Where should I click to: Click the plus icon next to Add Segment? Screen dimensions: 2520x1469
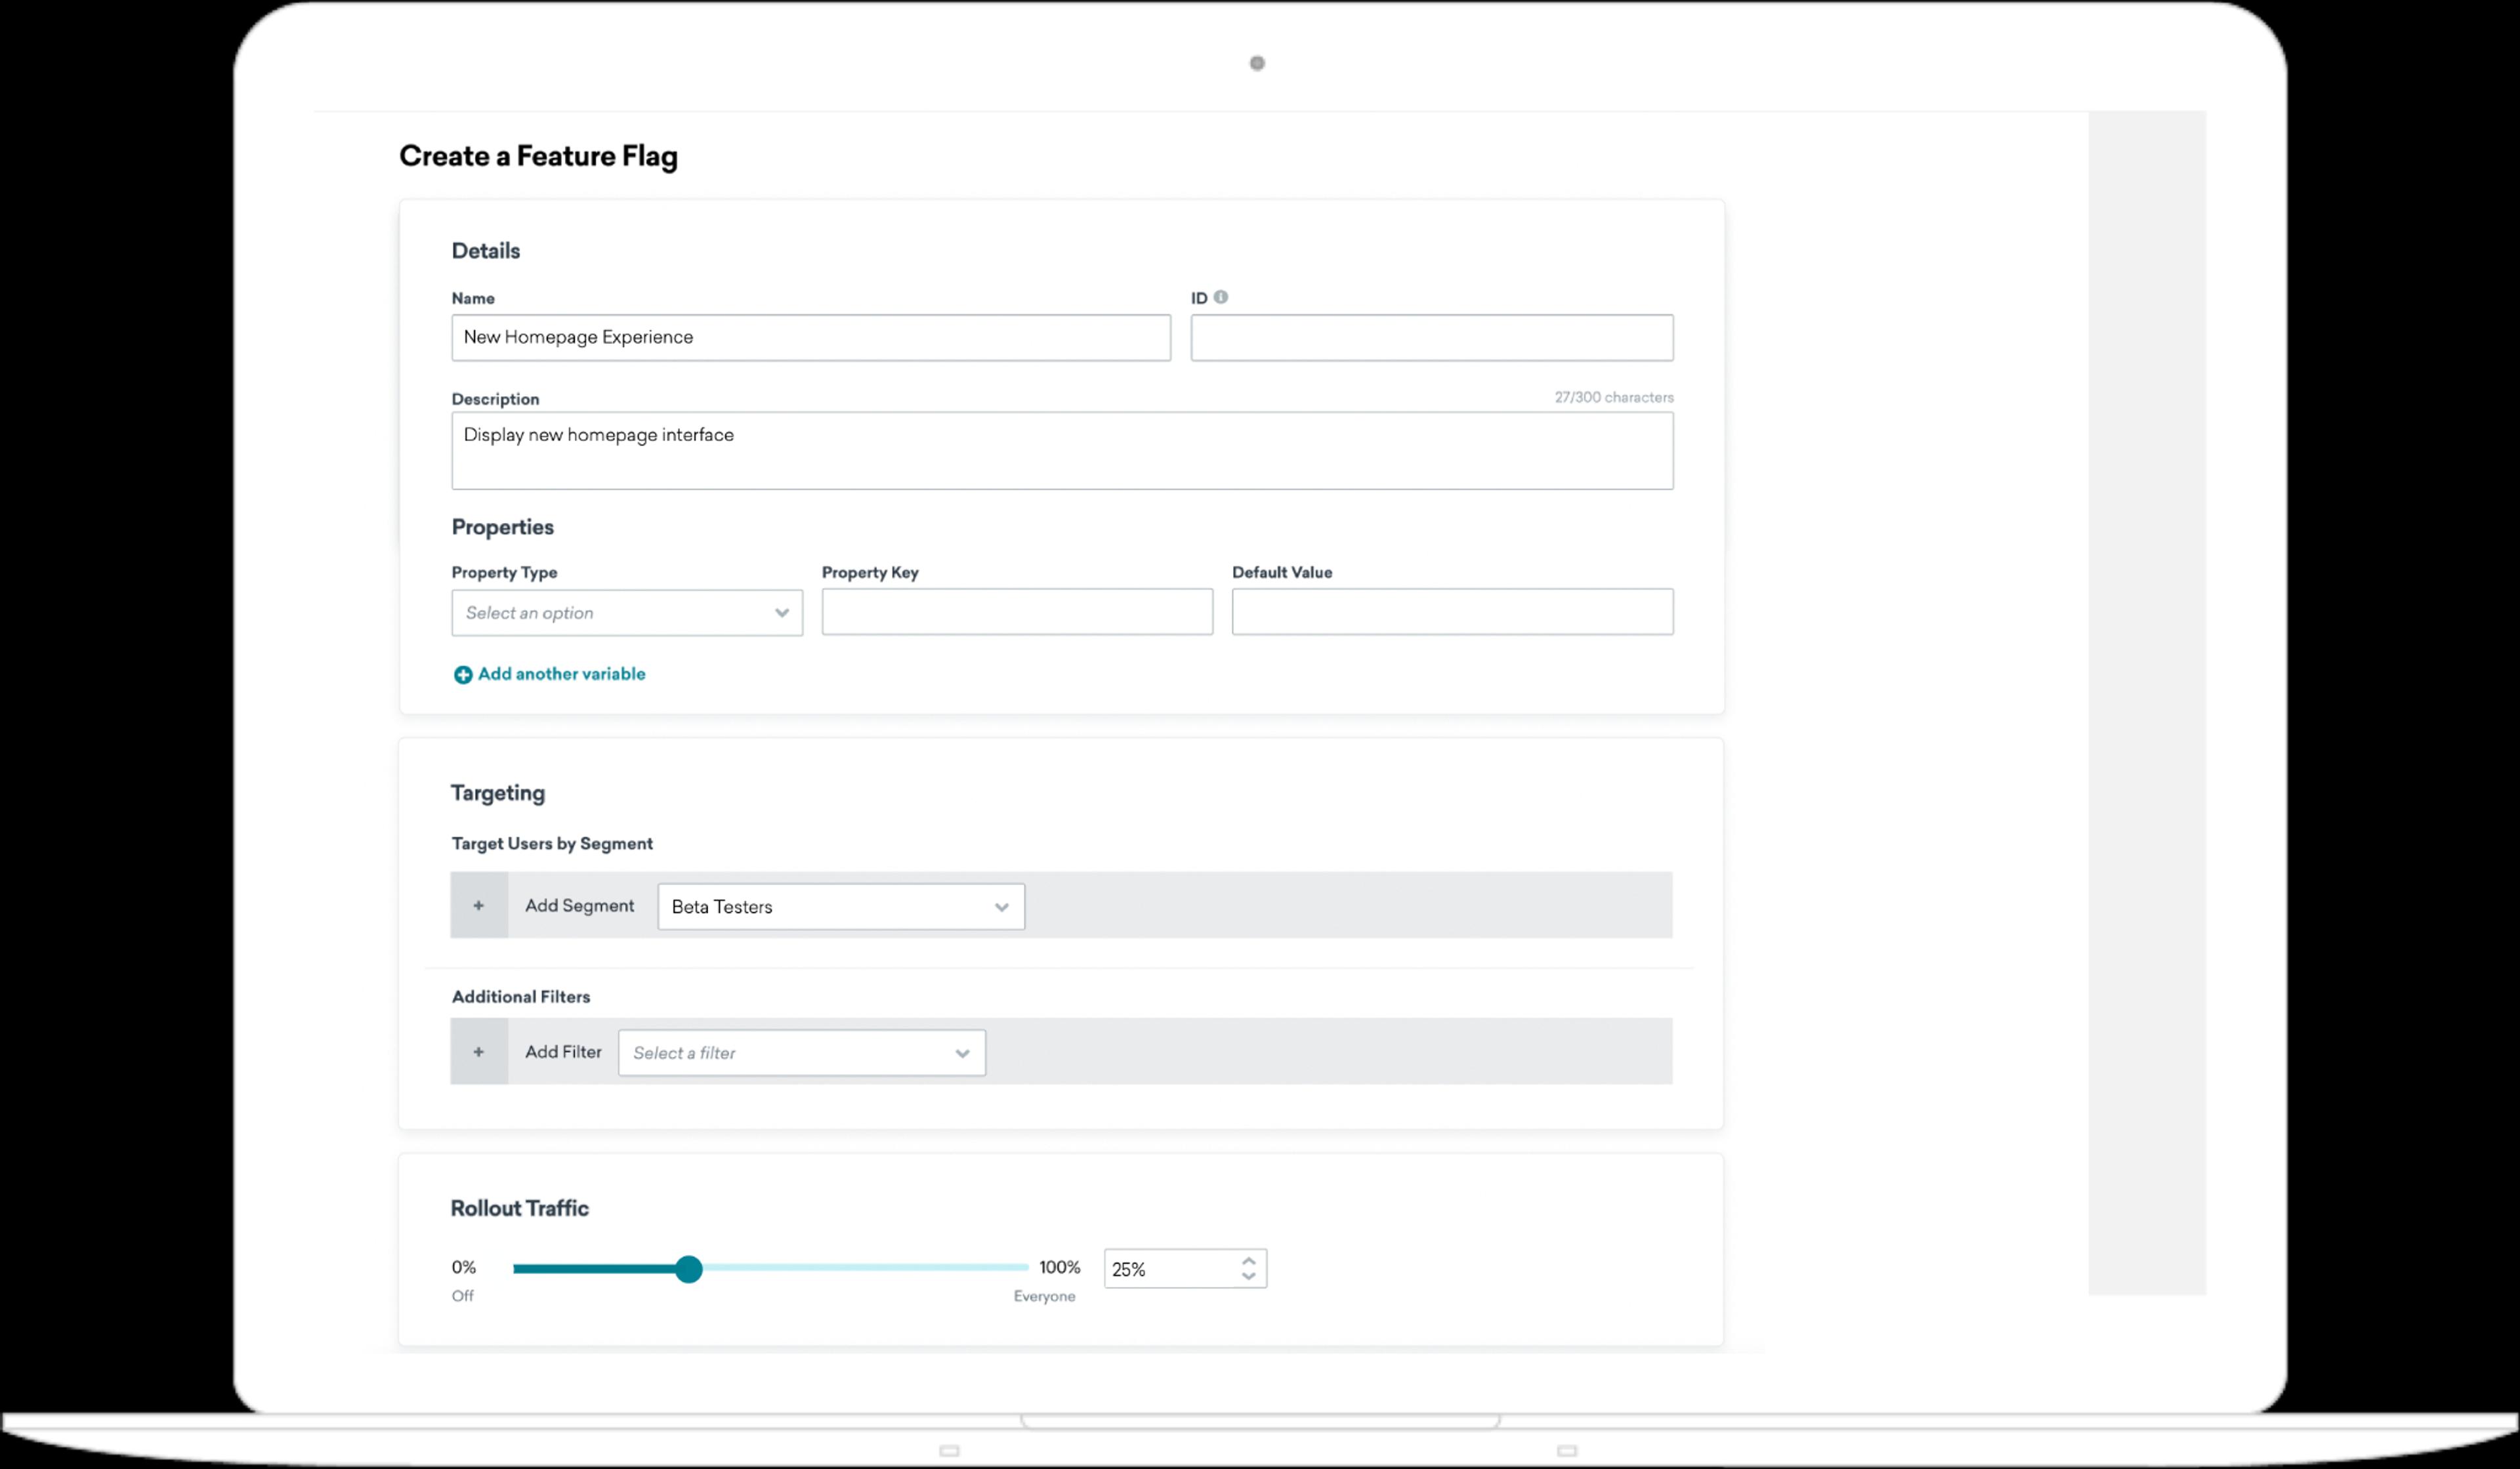(479, 905)
